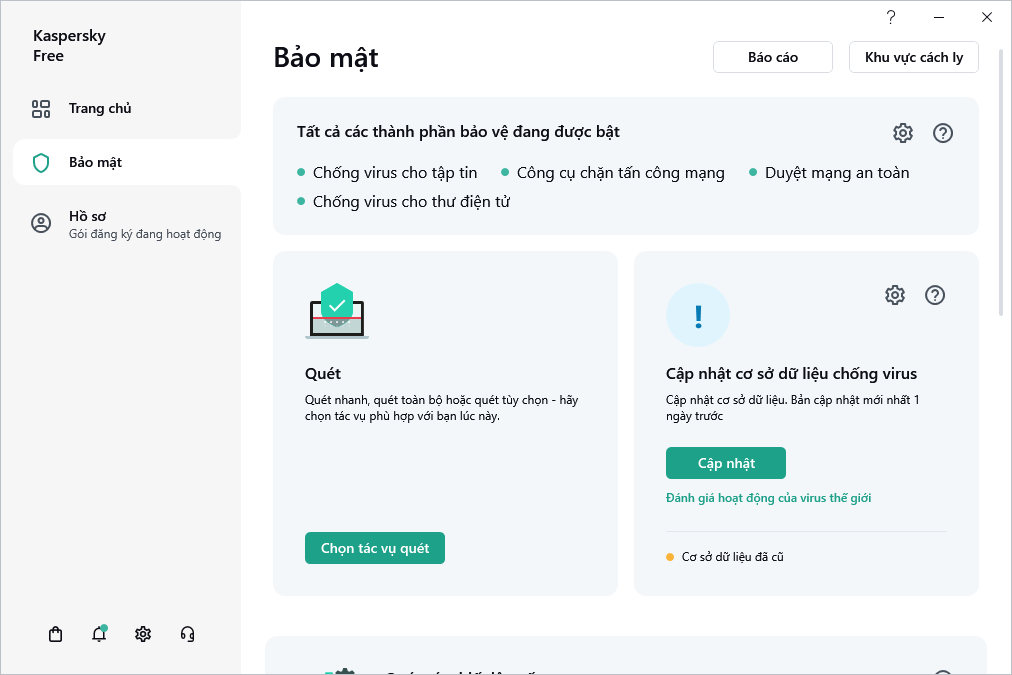
Task: Open Đánh giá hoạt động của virus link
Action: tap(768, 498)
